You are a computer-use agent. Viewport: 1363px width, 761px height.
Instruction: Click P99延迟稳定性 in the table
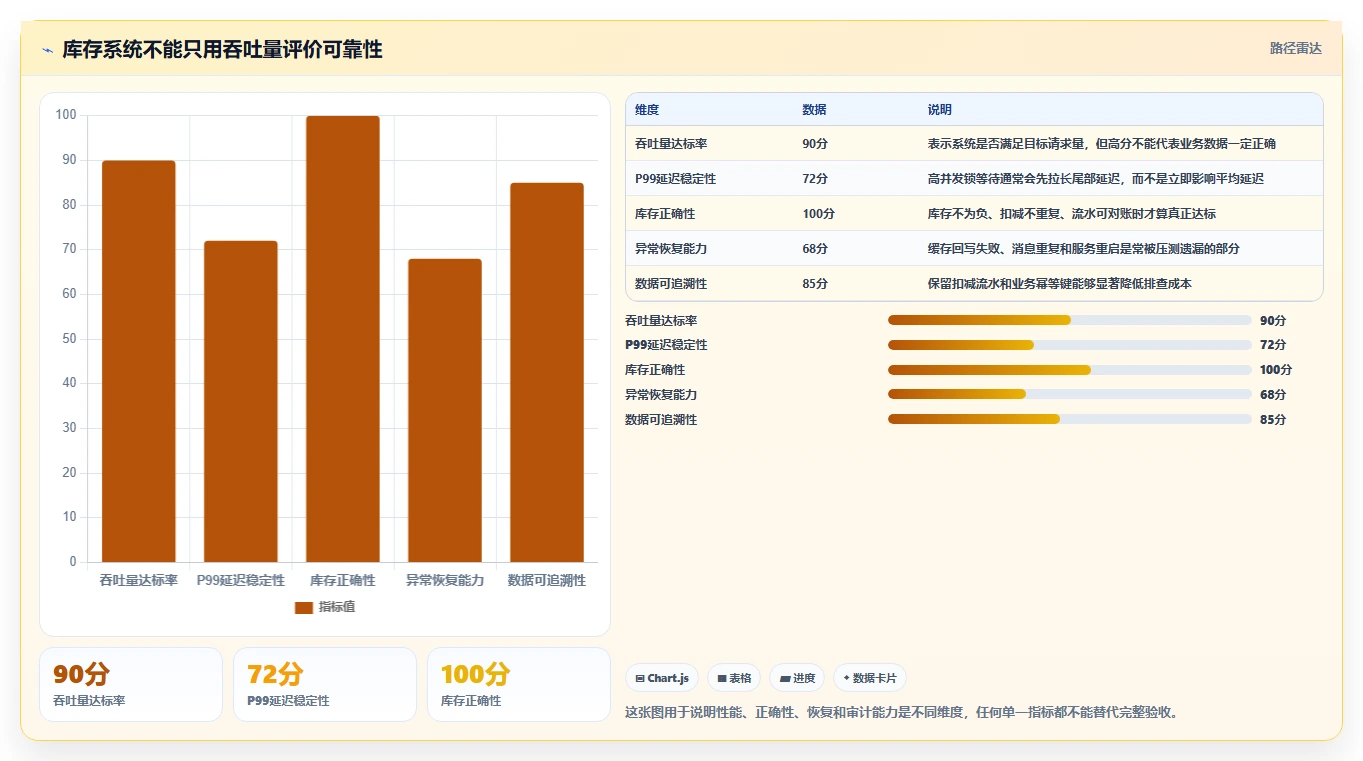675,179
